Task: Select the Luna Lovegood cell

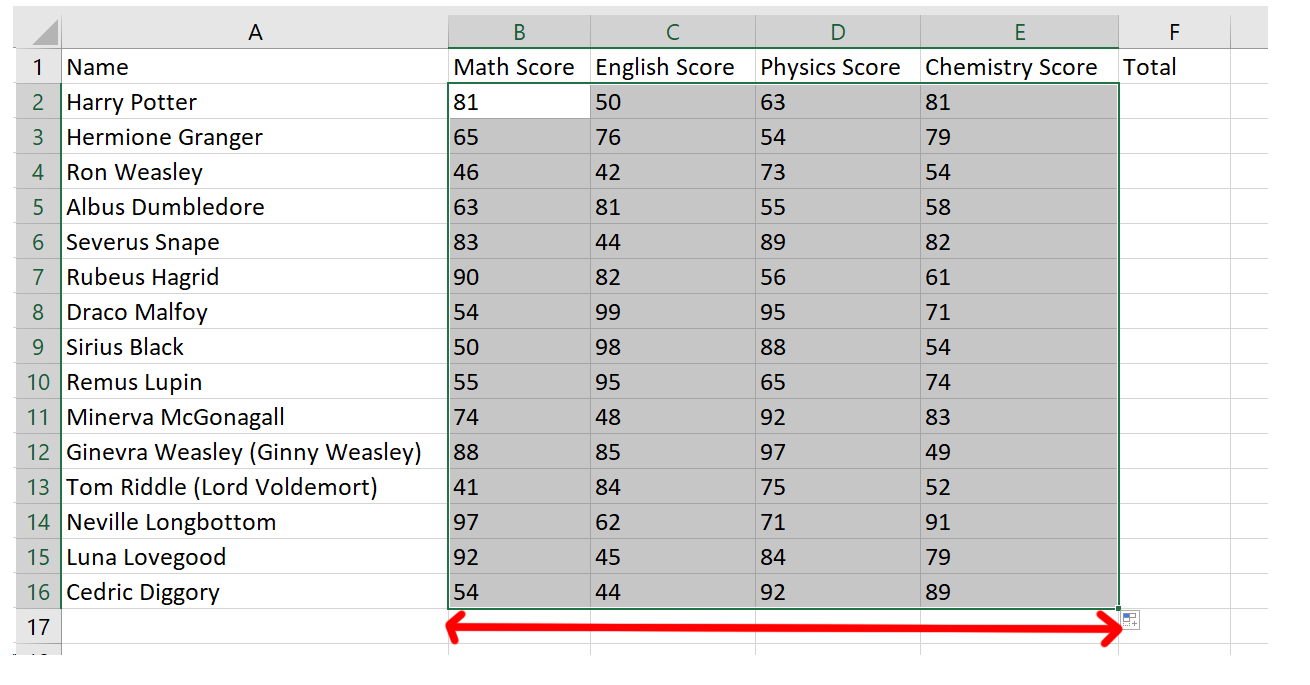Action: click(x=255, y=557)
